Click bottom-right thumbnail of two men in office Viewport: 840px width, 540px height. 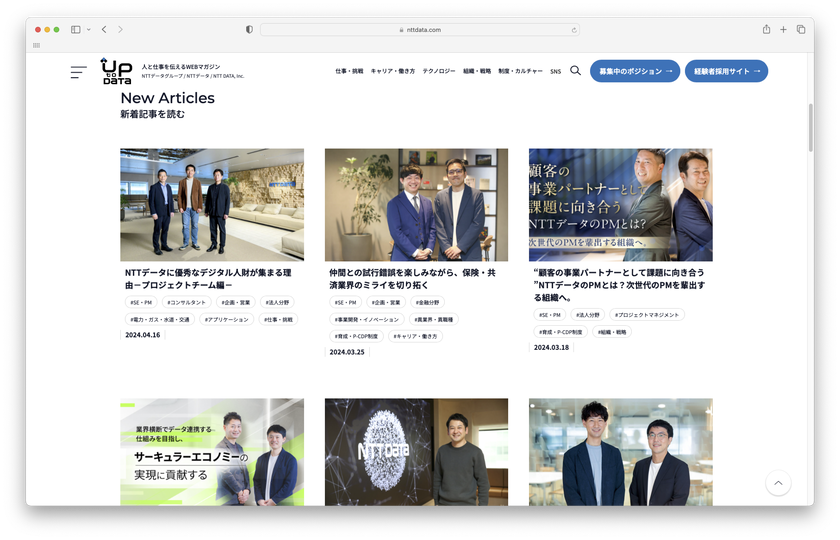tap(620, 452)
